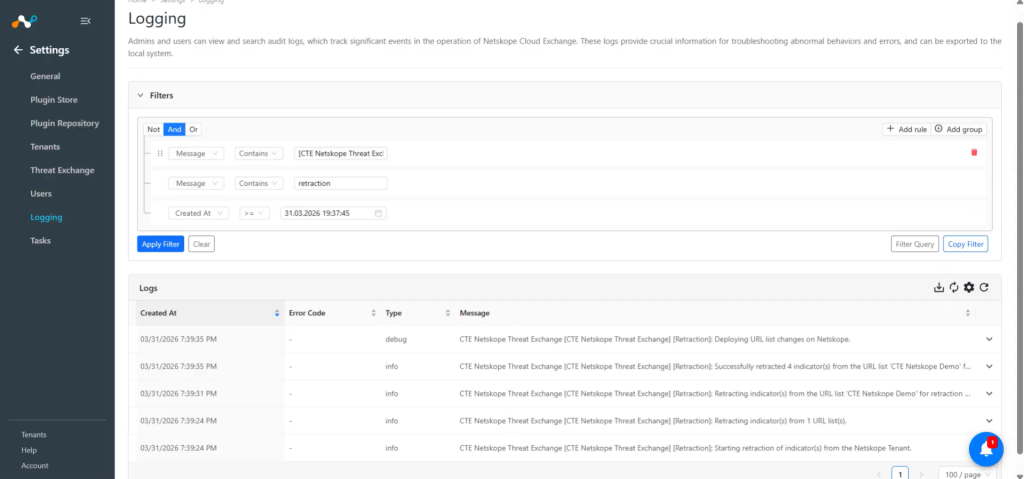Screen dimensions: 1024x479
Task: Open Tasks menu item
Action: (40, 241)
